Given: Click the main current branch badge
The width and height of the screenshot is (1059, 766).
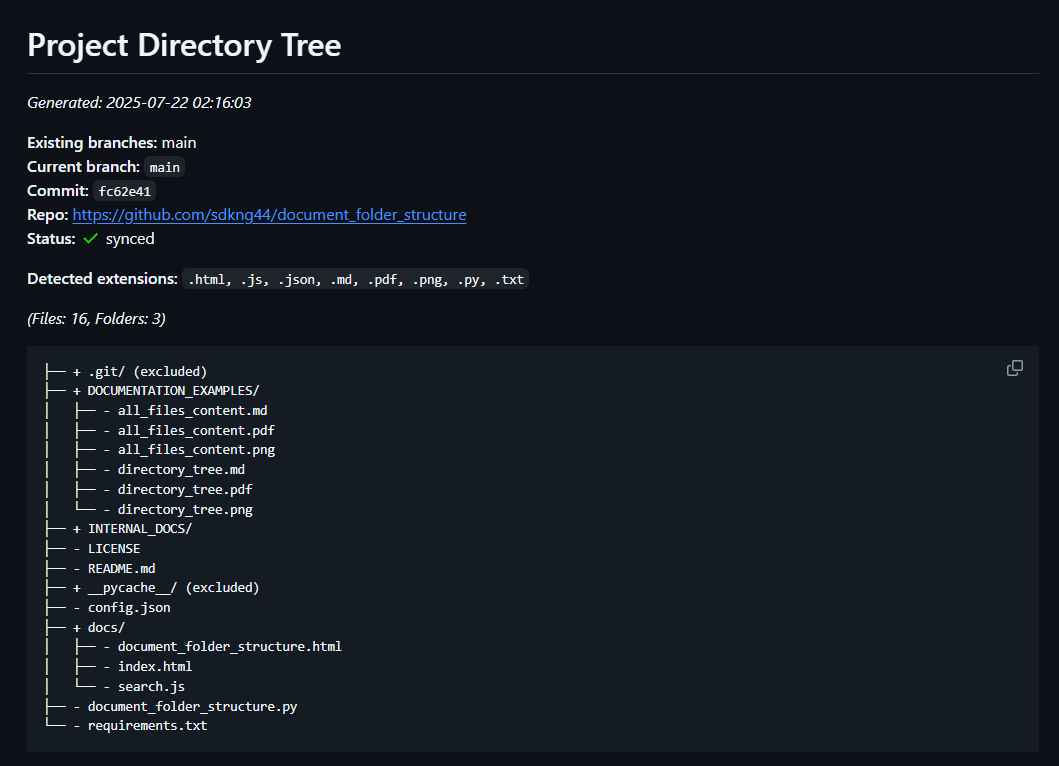Looking at the screenshot, I should 164,167.
